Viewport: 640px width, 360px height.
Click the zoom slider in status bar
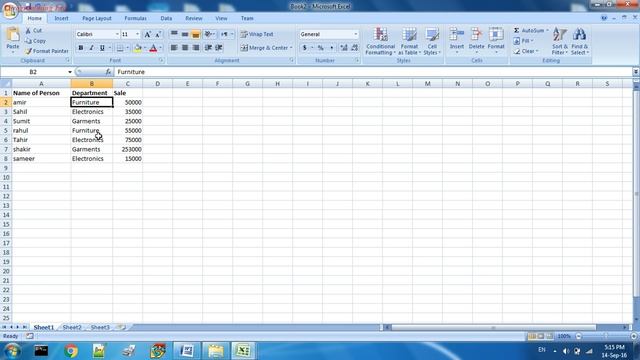click(606, 336)
